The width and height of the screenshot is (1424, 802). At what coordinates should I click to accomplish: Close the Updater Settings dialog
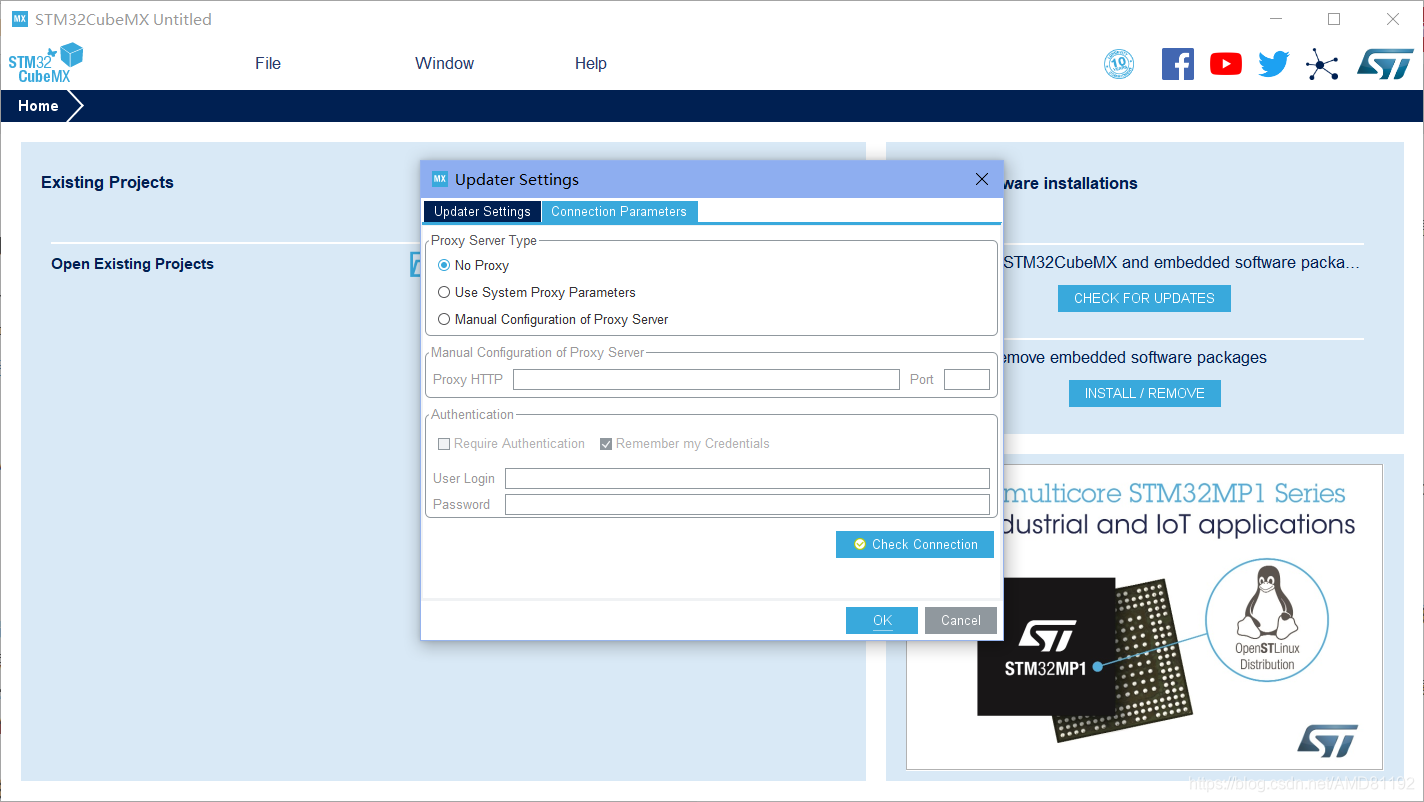pos(981,179)
